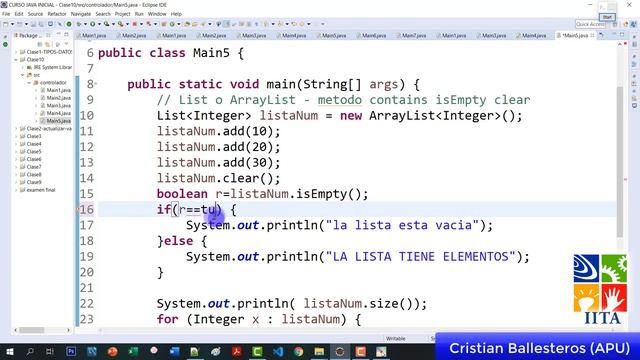Click the editor's vertical scrollbar

point(620,161)
